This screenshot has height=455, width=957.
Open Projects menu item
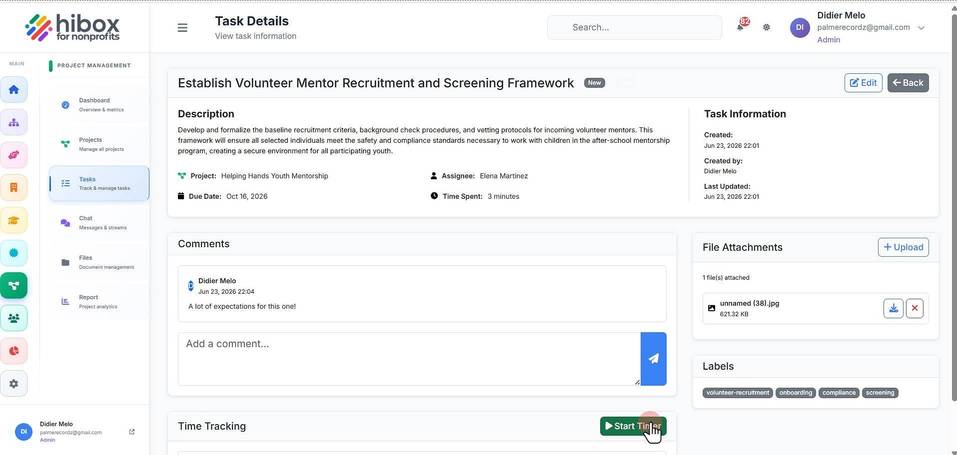tap(99, 144)
